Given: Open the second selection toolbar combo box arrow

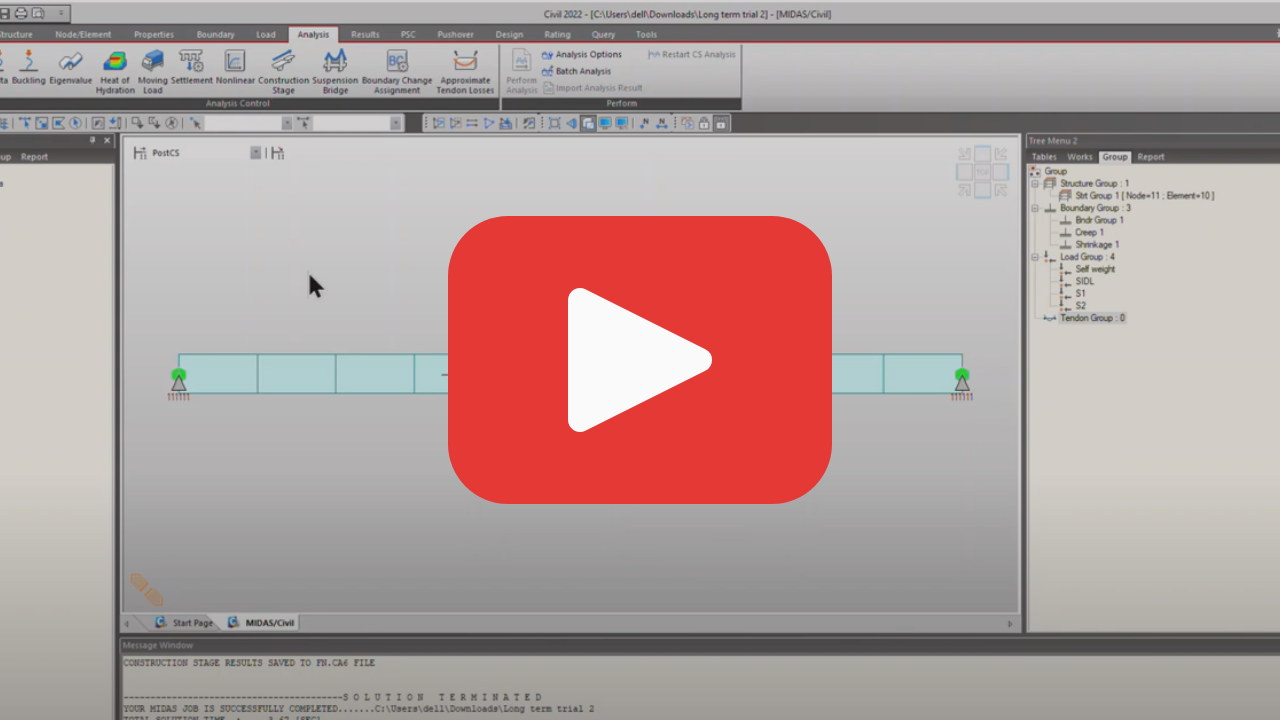Looking at the screenshot, I should point(396,123).
